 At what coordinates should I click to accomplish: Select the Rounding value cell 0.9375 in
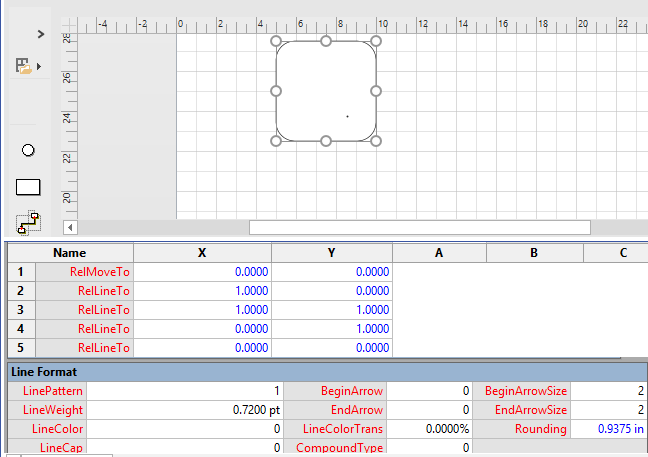pyautogui.click(x=609, y=429)
